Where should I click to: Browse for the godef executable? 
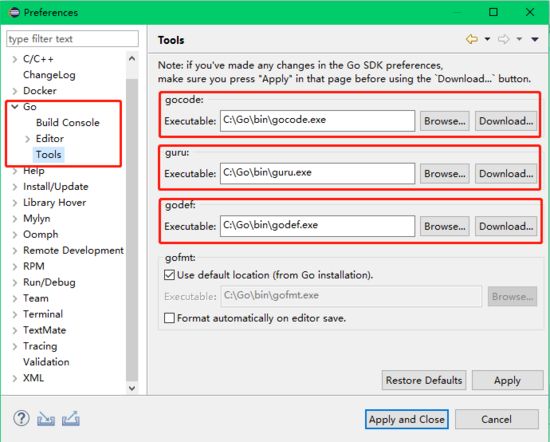444,226
